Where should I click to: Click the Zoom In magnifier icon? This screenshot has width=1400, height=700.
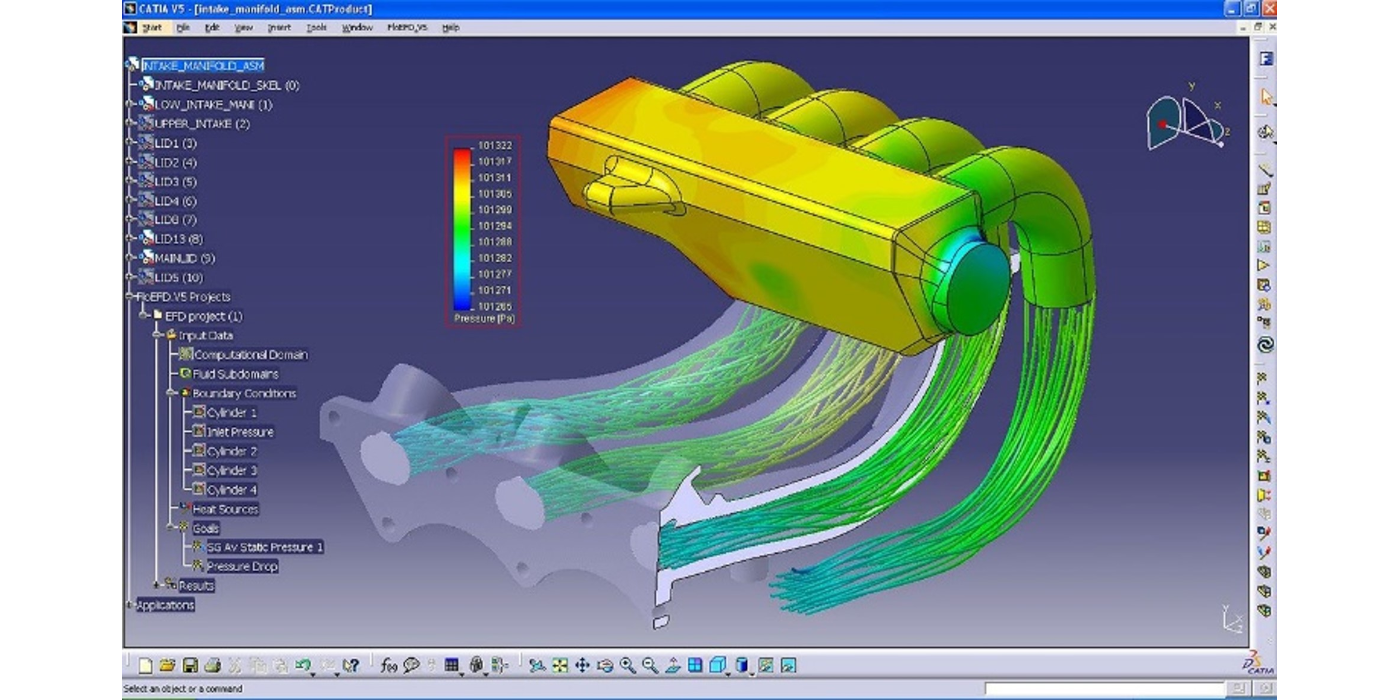point(627,664)
